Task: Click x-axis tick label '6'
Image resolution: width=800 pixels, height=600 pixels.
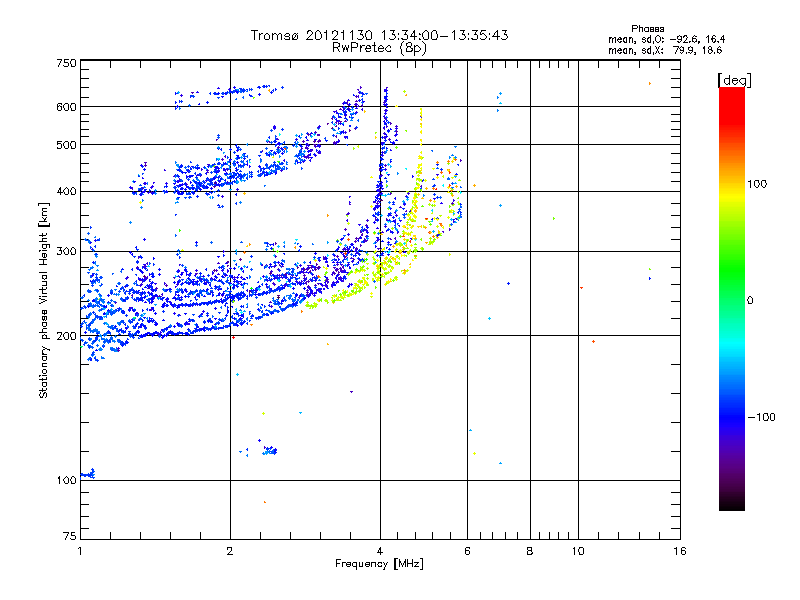Action: pos(467,551)
